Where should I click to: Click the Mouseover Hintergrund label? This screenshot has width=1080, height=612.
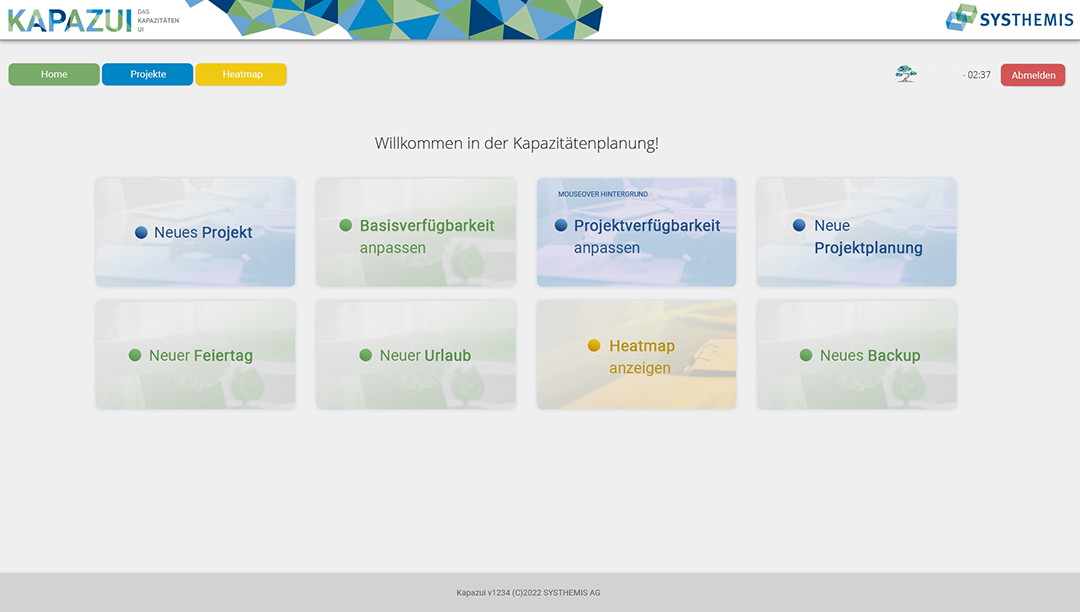[603, 194]
